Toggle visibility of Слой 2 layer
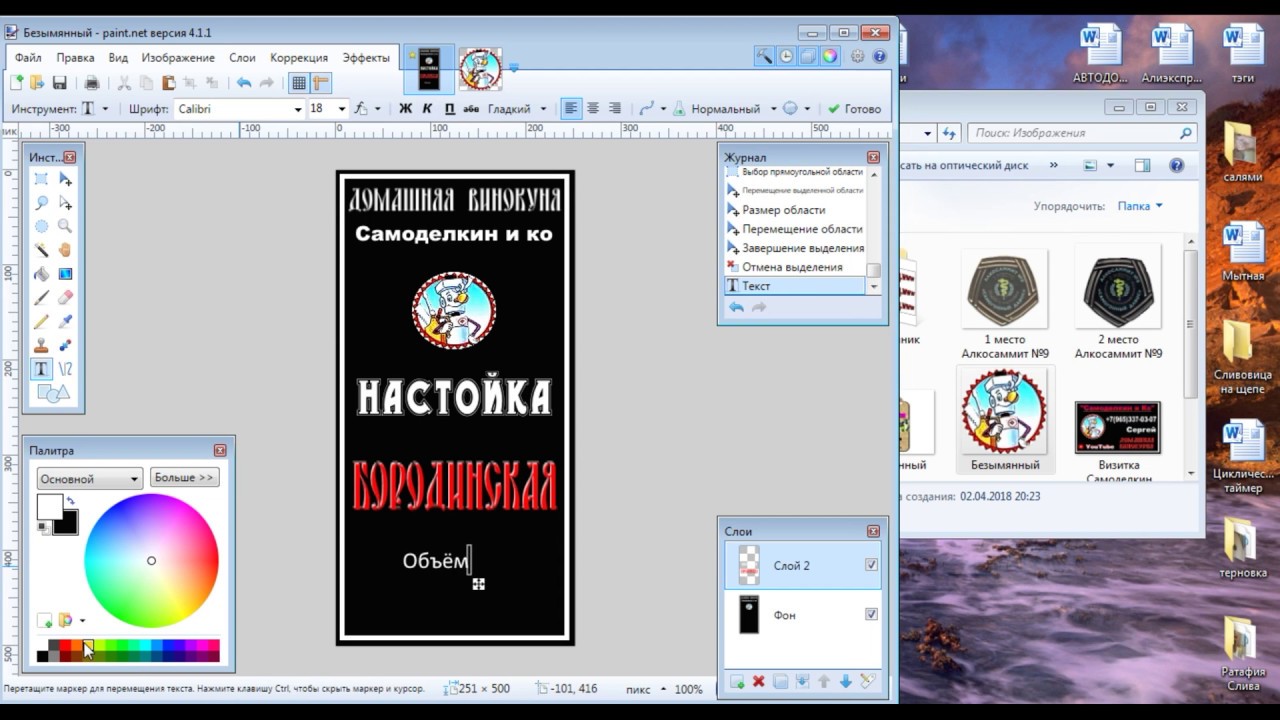The image size is (1280, 720). [871, 565]
